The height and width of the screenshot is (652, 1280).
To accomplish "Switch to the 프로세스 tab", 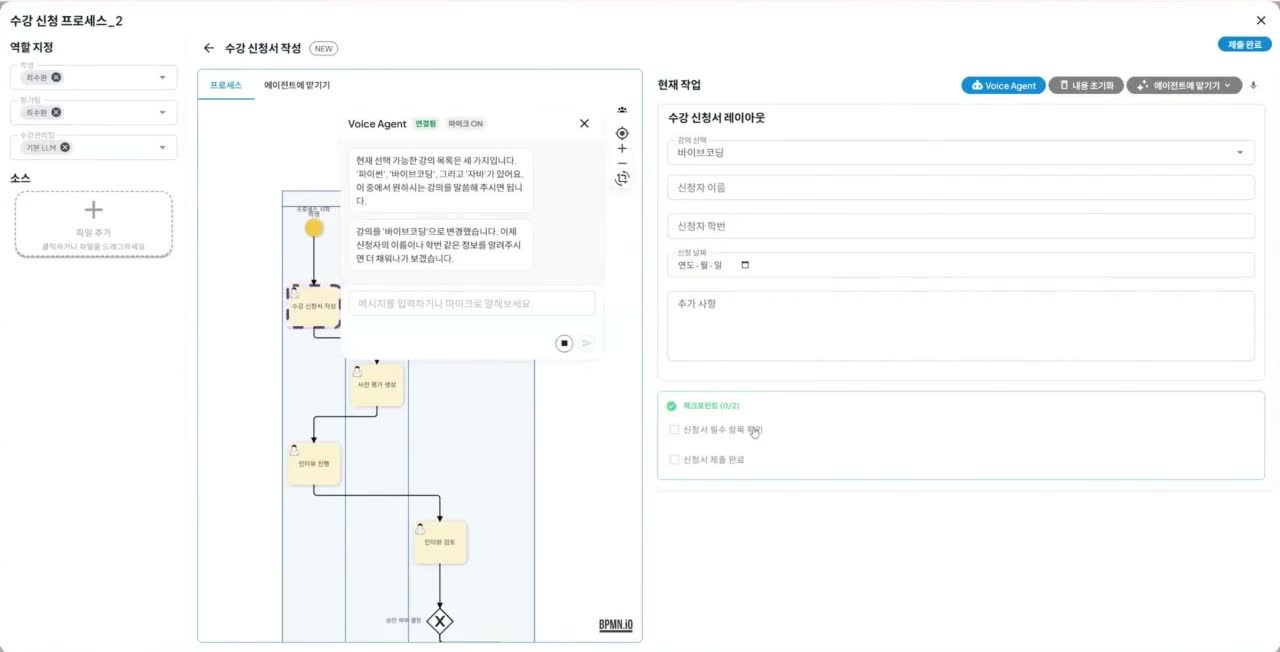I will 226,85.
